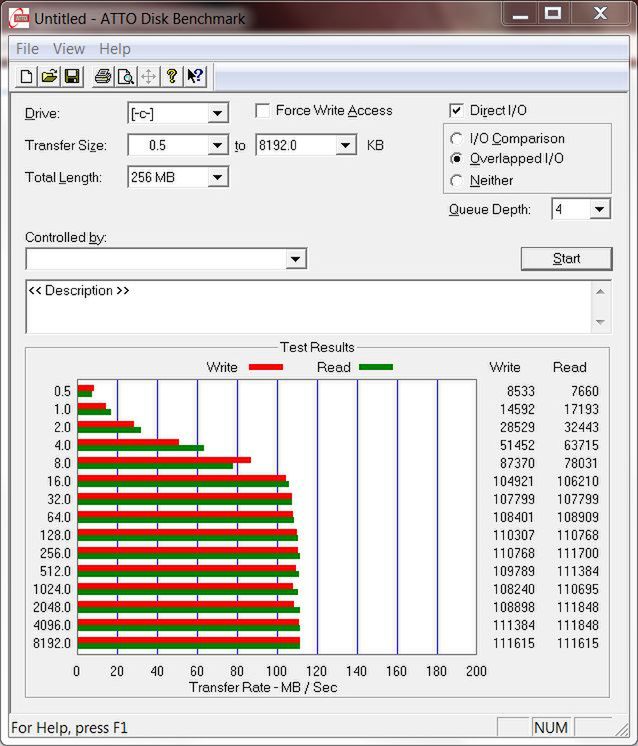Viewport: 638px width, 746px height.
Task: Click the Read value 110695
Action: pos(578,589)
